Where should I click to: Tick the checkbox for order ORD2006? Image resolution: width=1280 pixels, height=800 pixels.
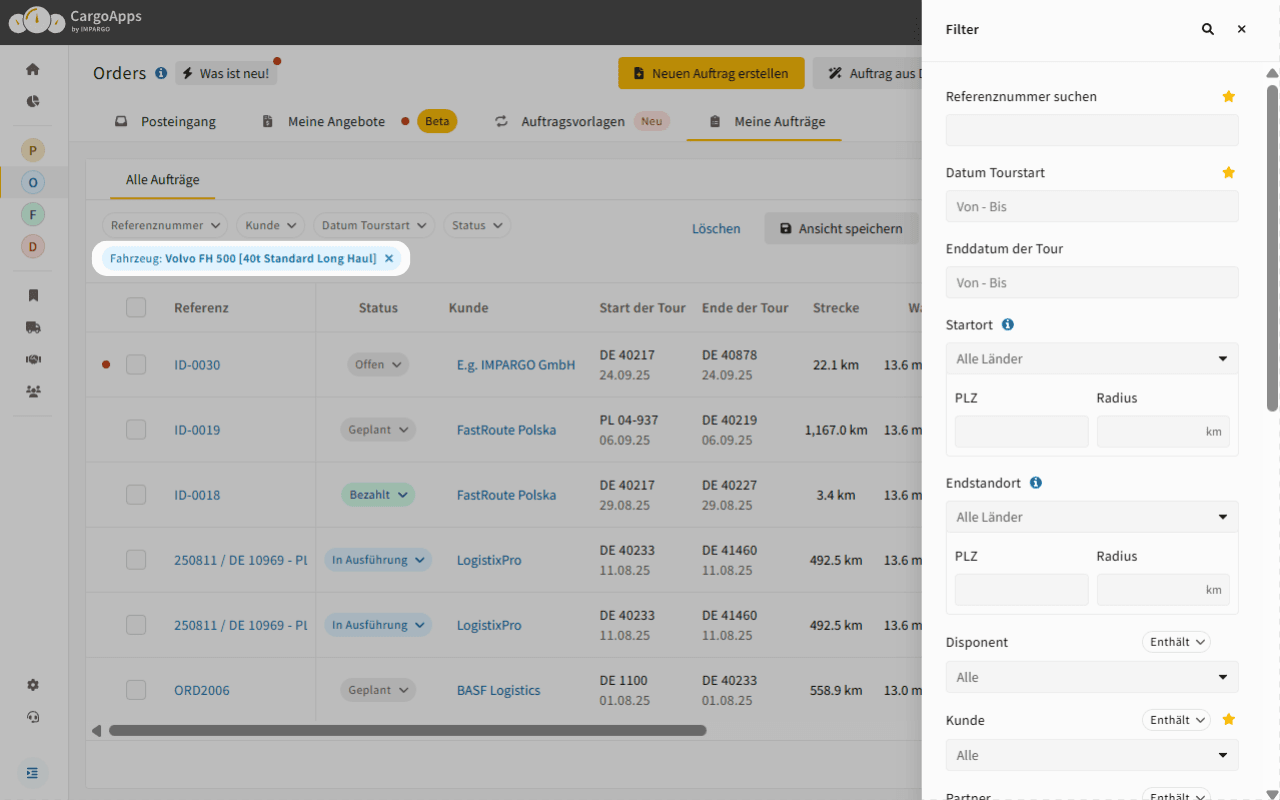coord(136,690)
